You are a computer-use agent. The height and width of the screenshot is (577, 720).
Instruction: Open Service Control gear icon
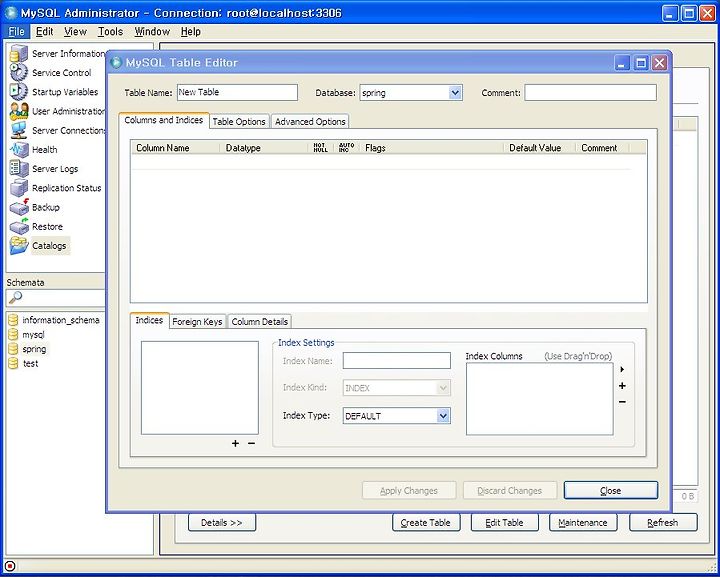click(x=19, y=73)
